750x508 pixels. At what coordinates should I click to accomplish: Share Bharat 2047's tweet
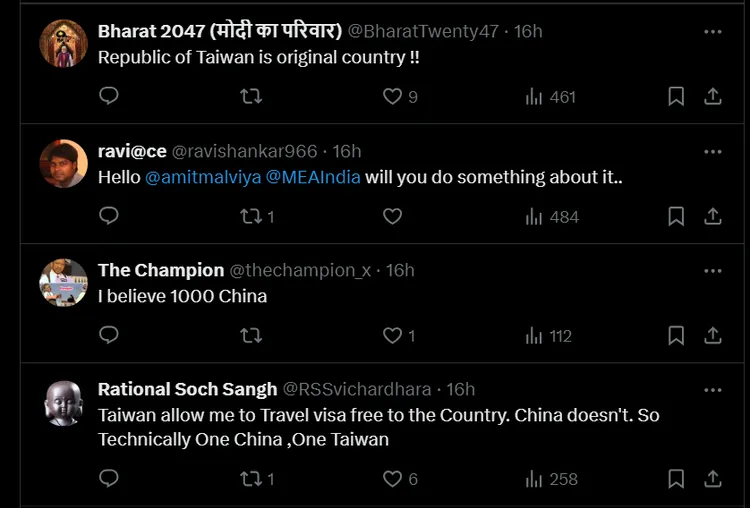coord(713,96)
